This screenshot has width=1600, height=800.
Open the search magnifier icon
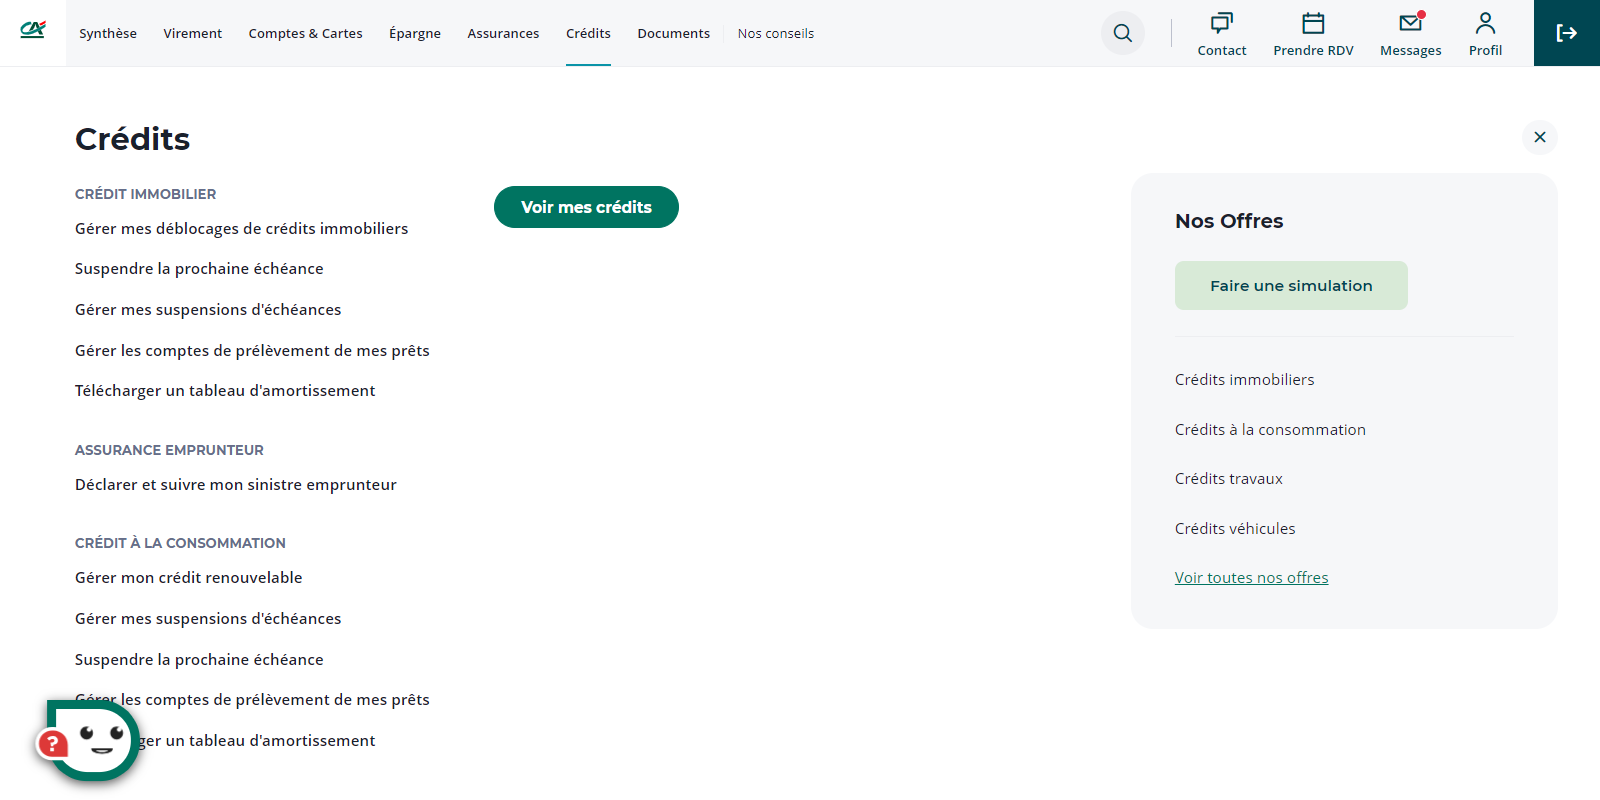pos(1123,33)
